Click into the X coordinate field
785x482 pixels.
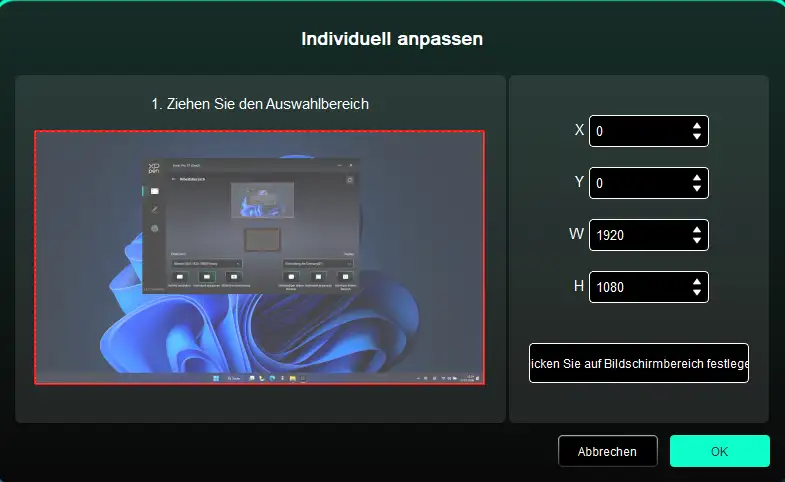point(637,131)
